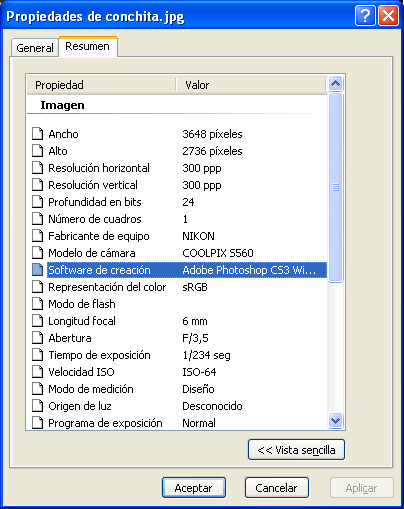Click the page icon beside Profundidad en bits
This screenshot has width=404, height=509.
coord(38,202)
